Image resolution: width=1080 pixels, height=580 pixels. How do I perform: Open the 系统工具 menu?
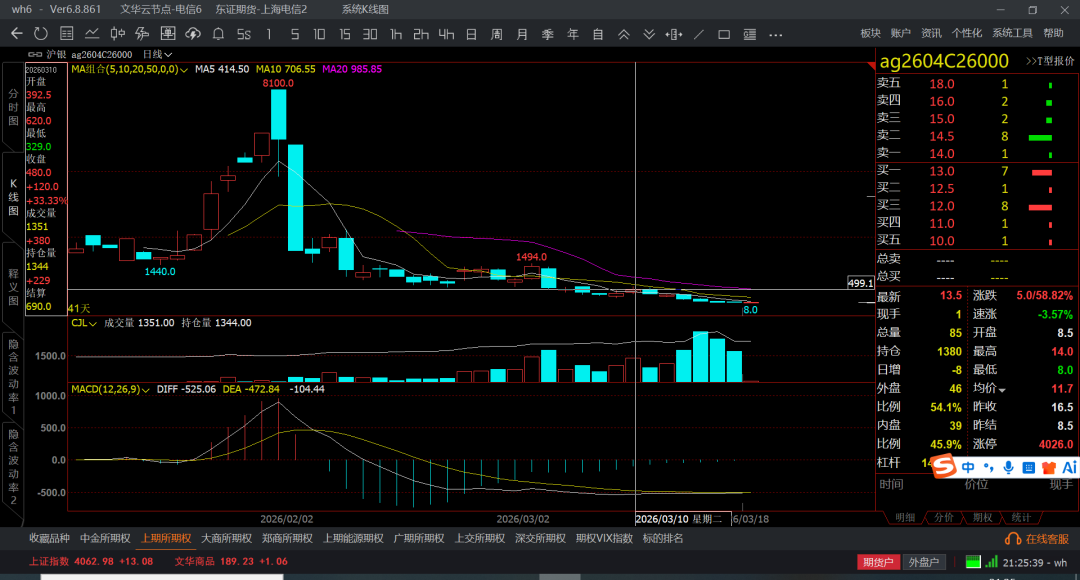(1012, 33)
